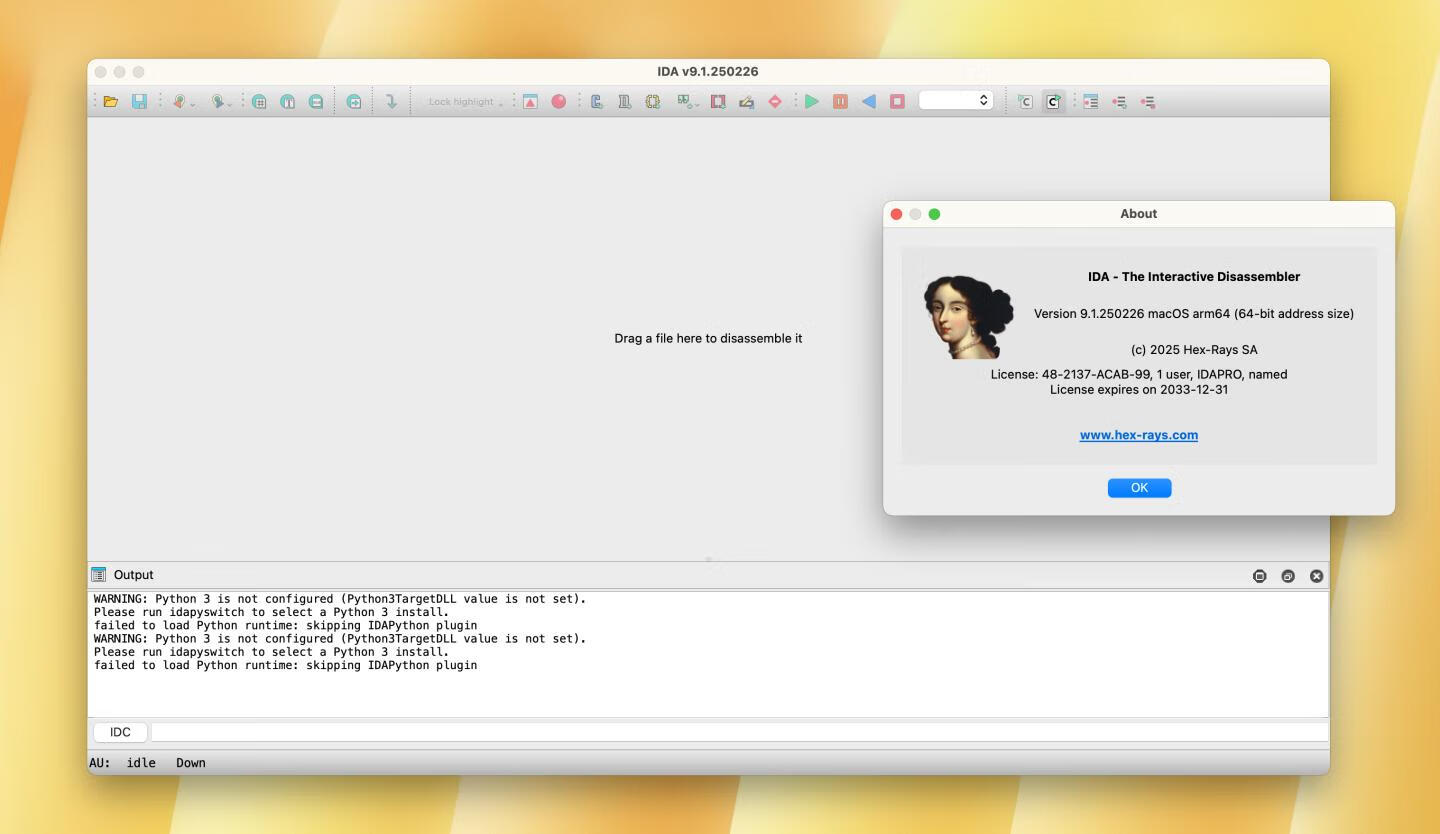Jump forward with the right arrow toolbar icon

217,101
